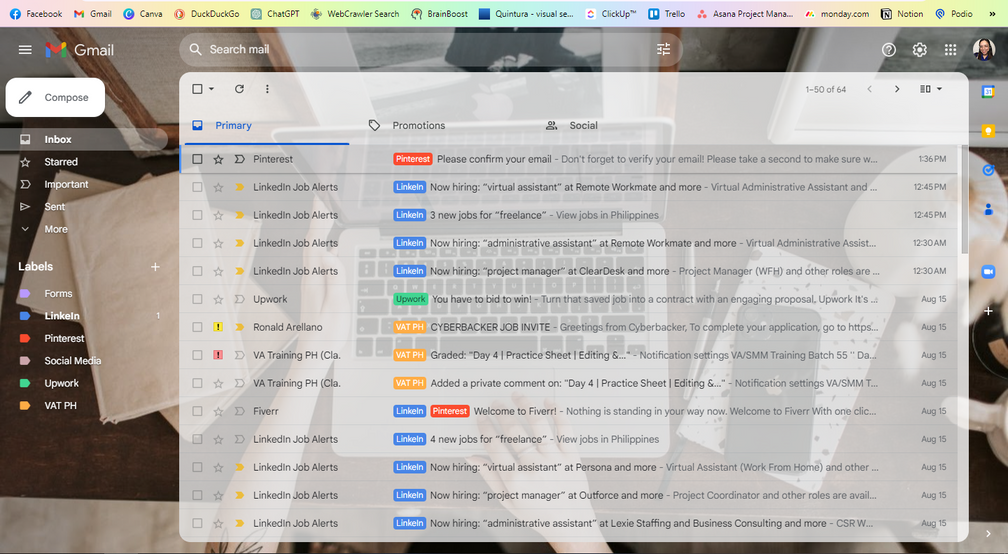Open Google Calendar side panel icon
The width and height of the screenshot is (1008, 554).
pyautogui.click(x=988, y=92)
